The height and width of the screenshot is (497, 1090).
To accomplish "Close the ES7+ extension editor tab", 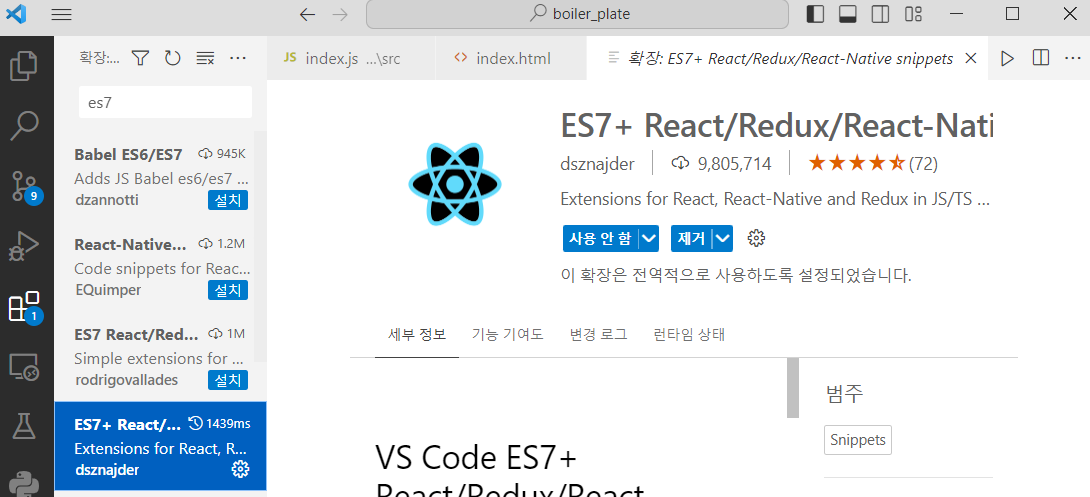I will [x=972, y=58].
